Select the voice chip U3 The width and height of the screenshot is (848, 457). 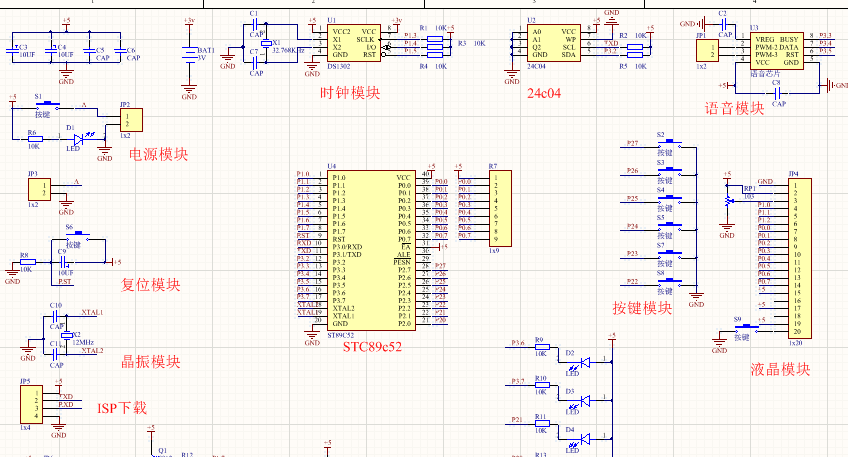(776, 50)
